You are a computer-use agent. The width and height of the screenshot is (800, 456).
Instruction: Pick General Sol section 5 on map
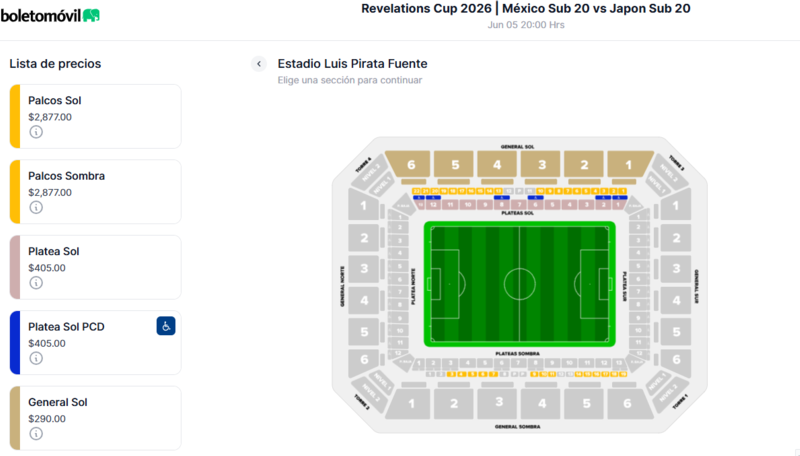[x=454, y=164]
